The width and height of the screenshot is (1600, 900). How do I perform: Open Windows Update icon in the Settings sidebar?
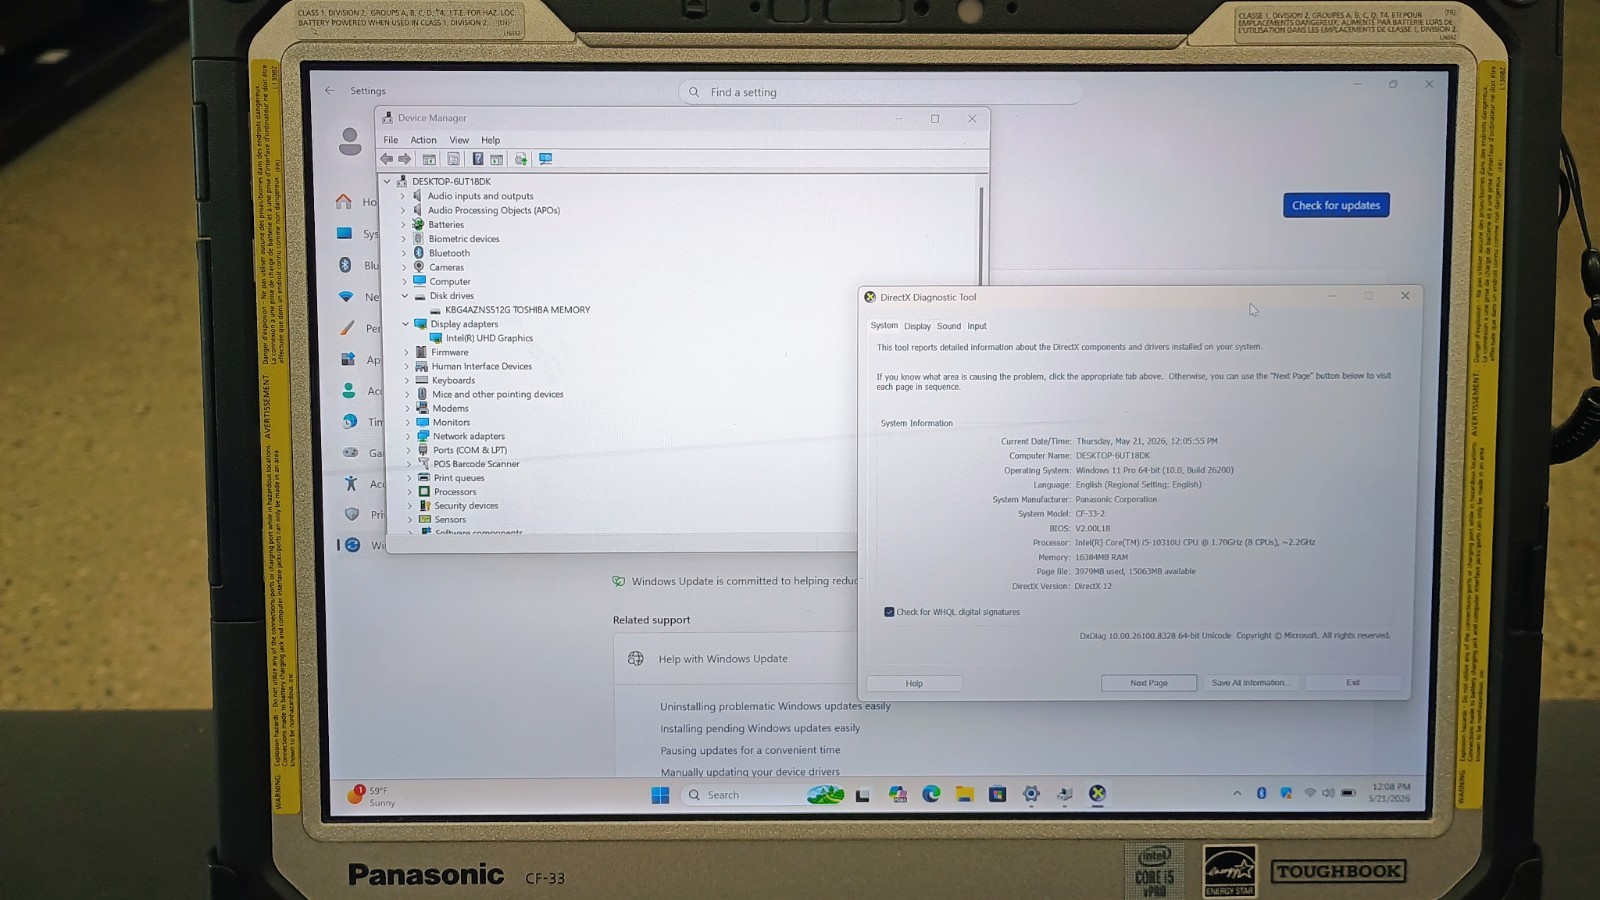[x=353, y=545]
